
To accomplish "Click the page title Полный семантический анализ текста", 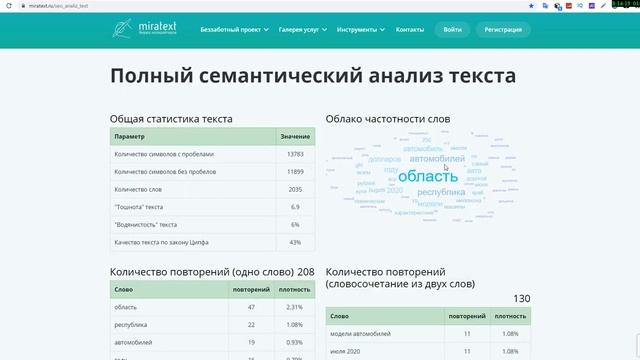I will 313,76.
